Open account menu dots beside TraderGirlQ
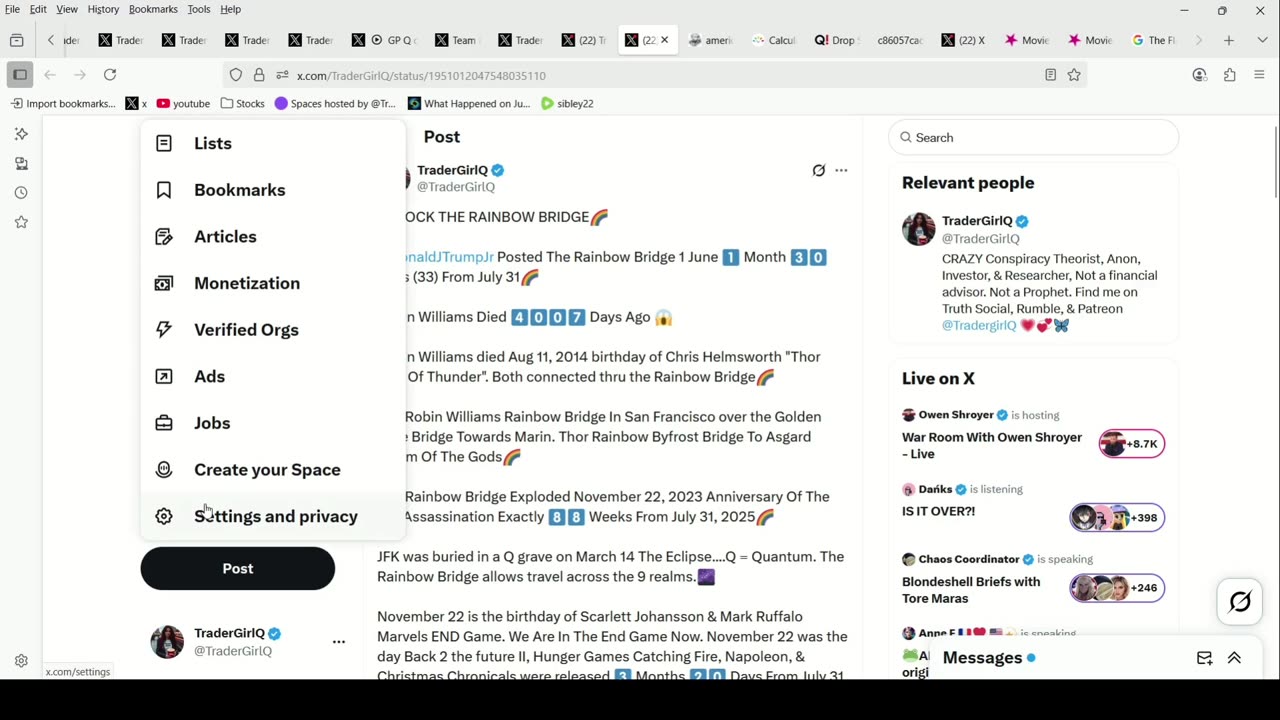 [339, 642]
